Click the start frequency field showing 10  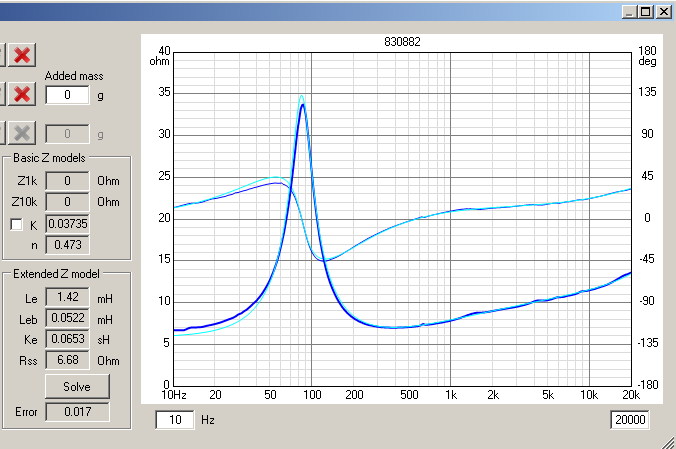pyautogui.click(x=175, y=420)
